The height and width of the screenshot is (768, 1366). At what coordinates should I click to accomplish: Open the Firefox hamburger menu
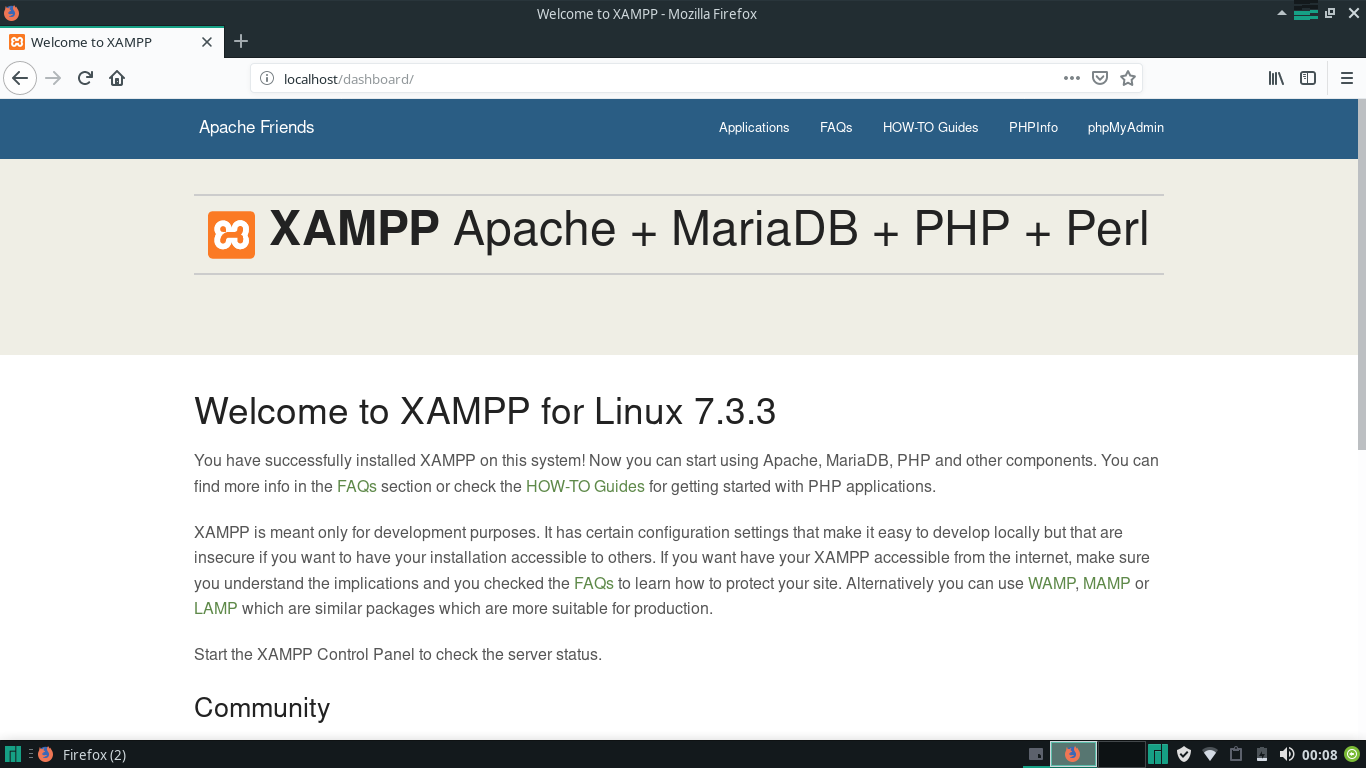click(x=1346, y=78)
